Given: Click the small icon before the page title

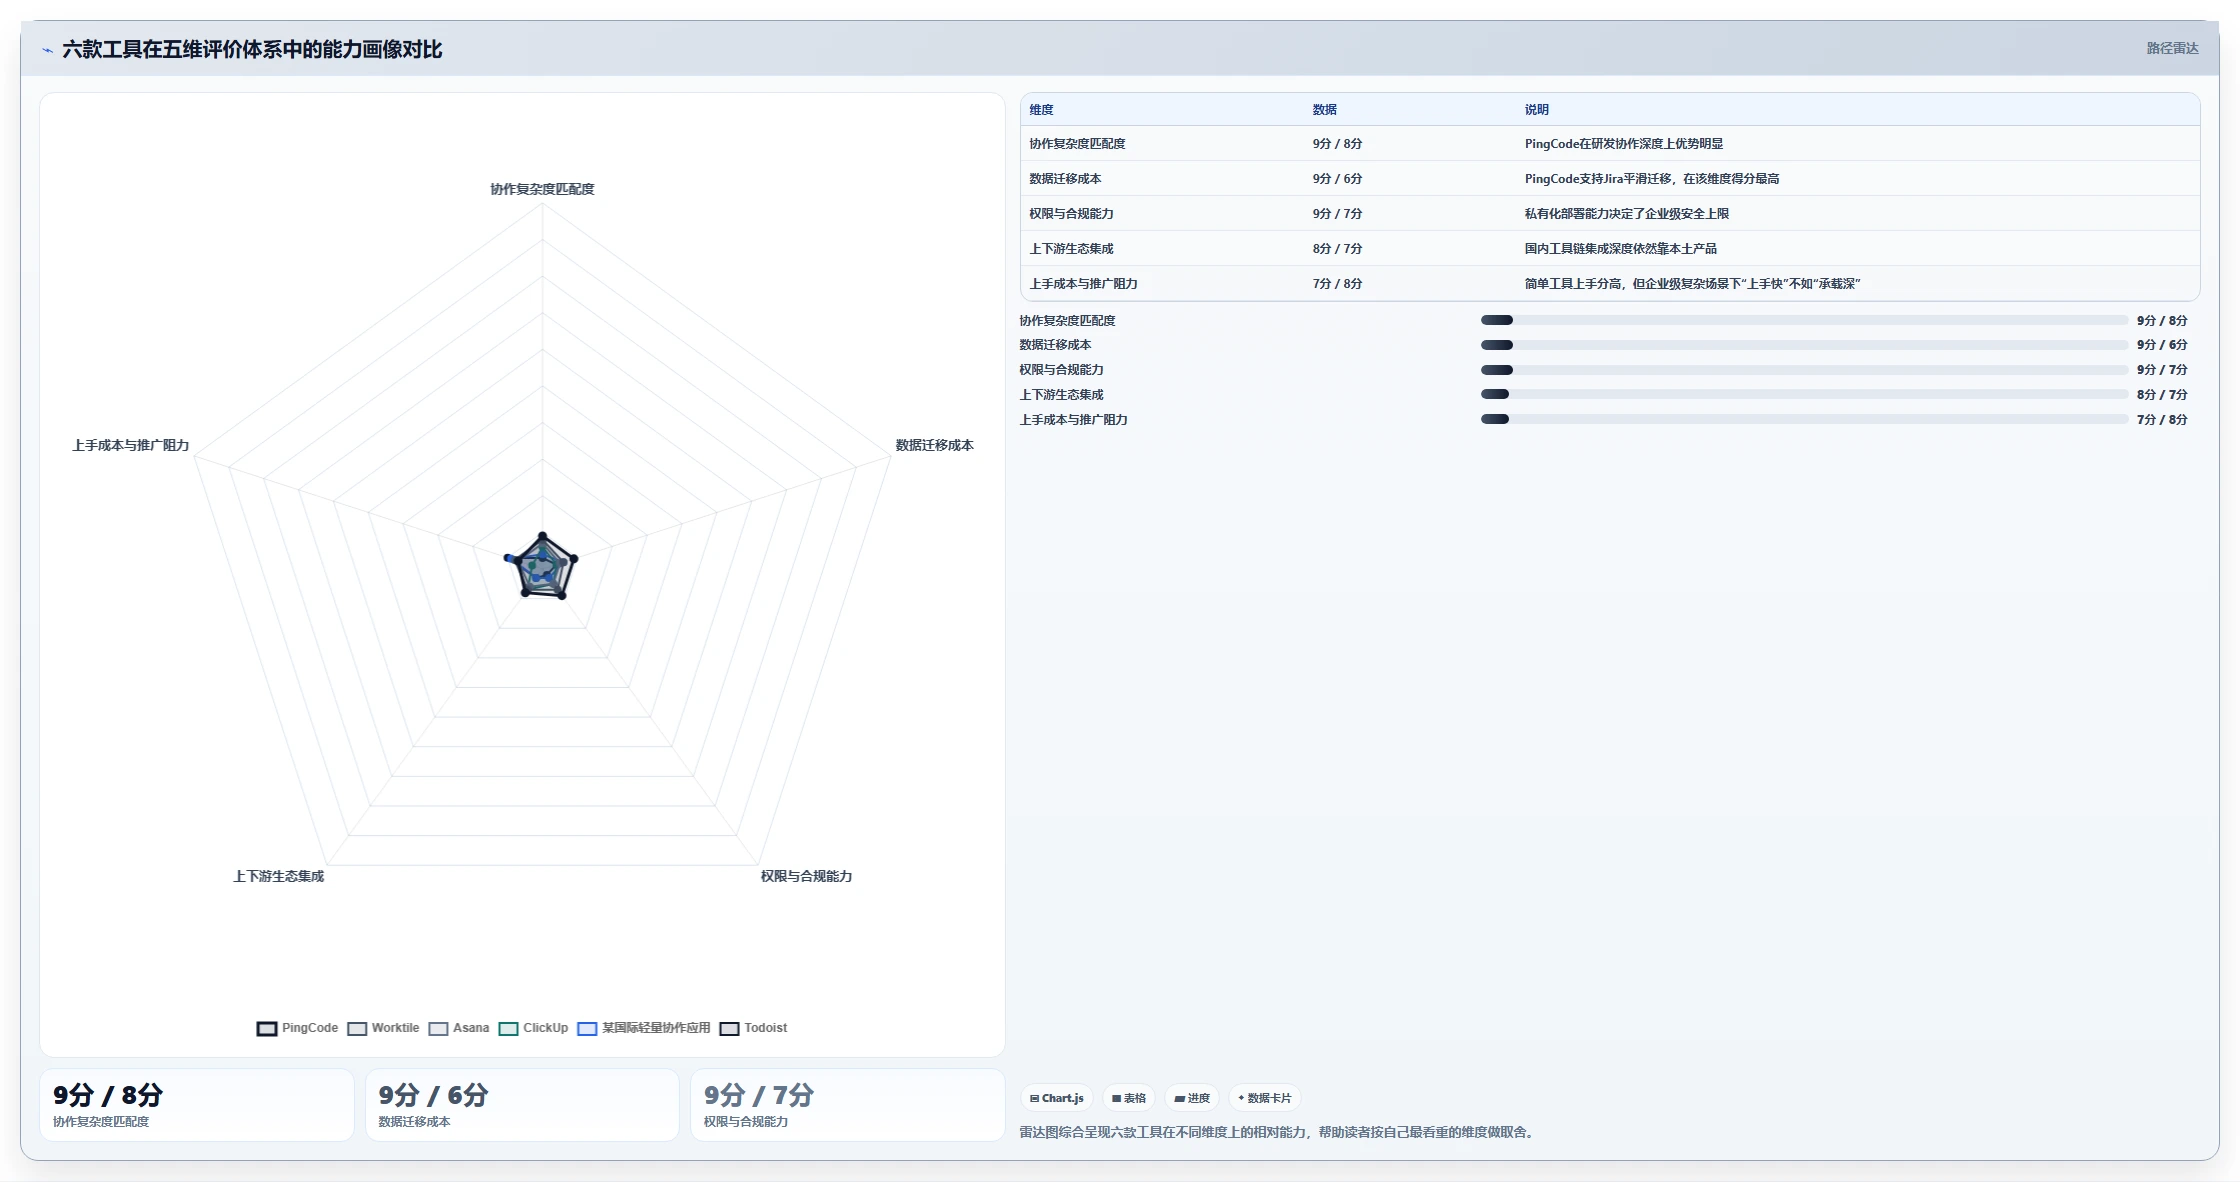Looking at the screenshot, I should [47, 50].
